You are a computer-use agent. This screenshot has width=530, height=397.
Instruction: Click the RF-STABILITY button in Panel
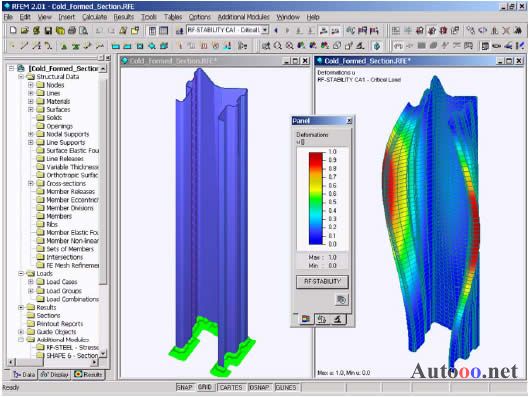322,281
